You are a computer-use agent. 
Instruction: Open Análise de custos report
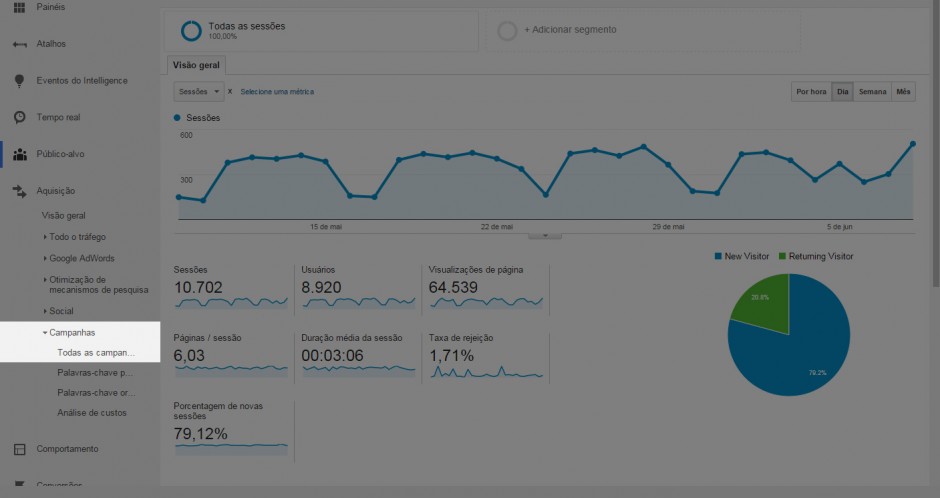coord(92,413)
